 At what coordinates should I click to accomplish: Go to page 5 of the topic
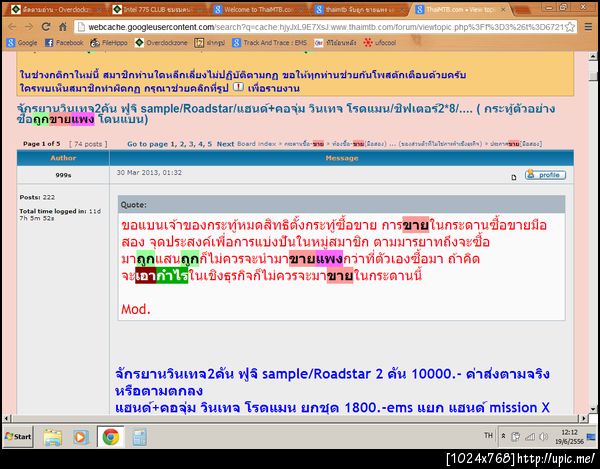(209, 144)
